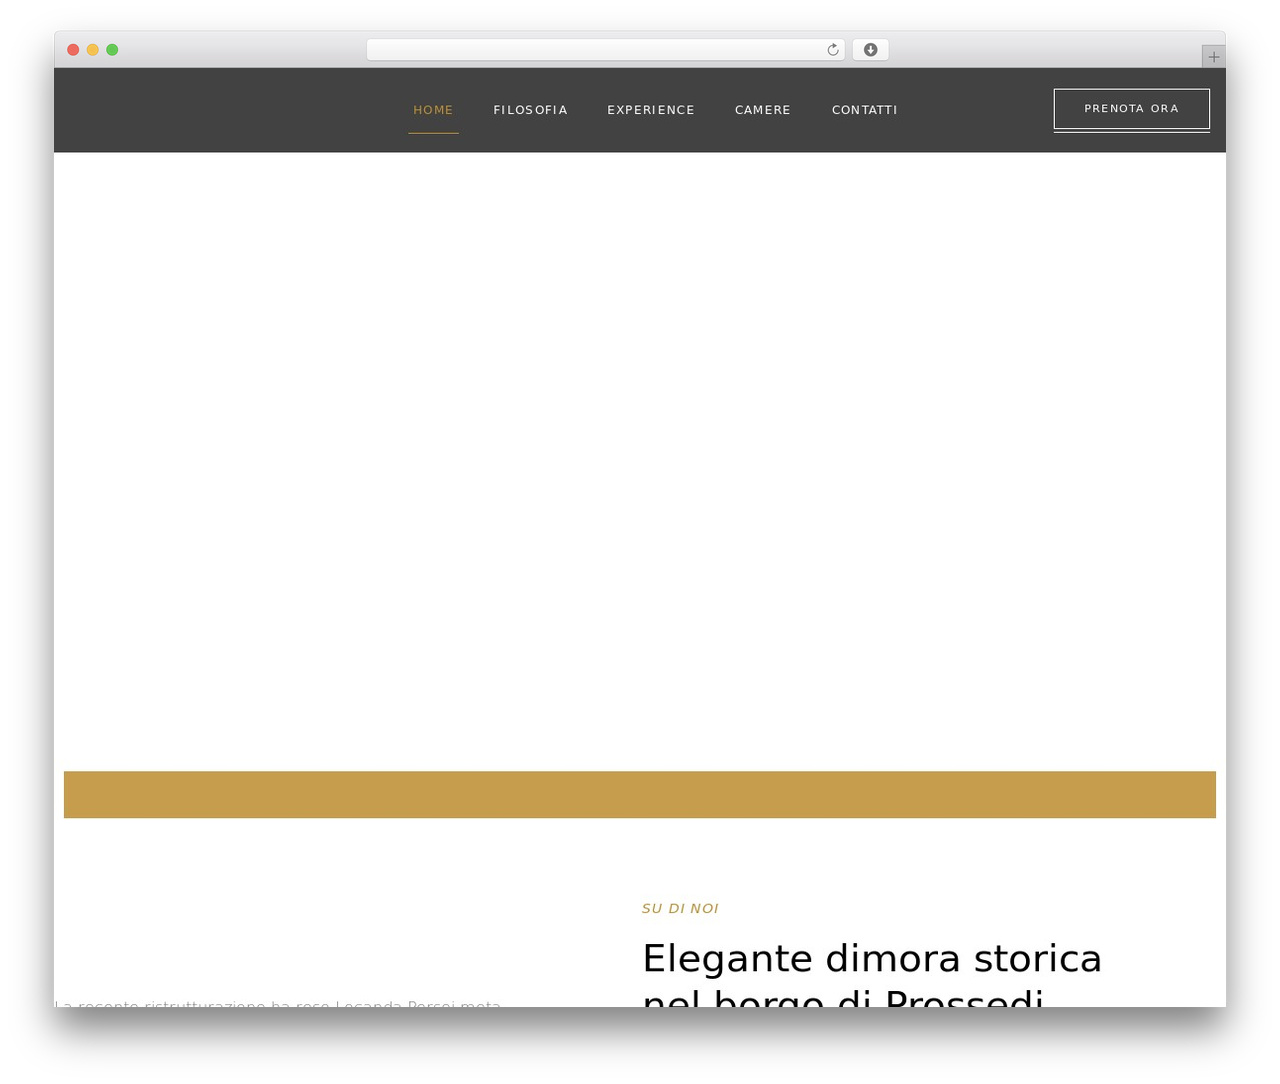Image resolution: width=1280 pixels, height=1084 pixels.
Task: Open the Filosofia menu item
Action: (530, 110)
